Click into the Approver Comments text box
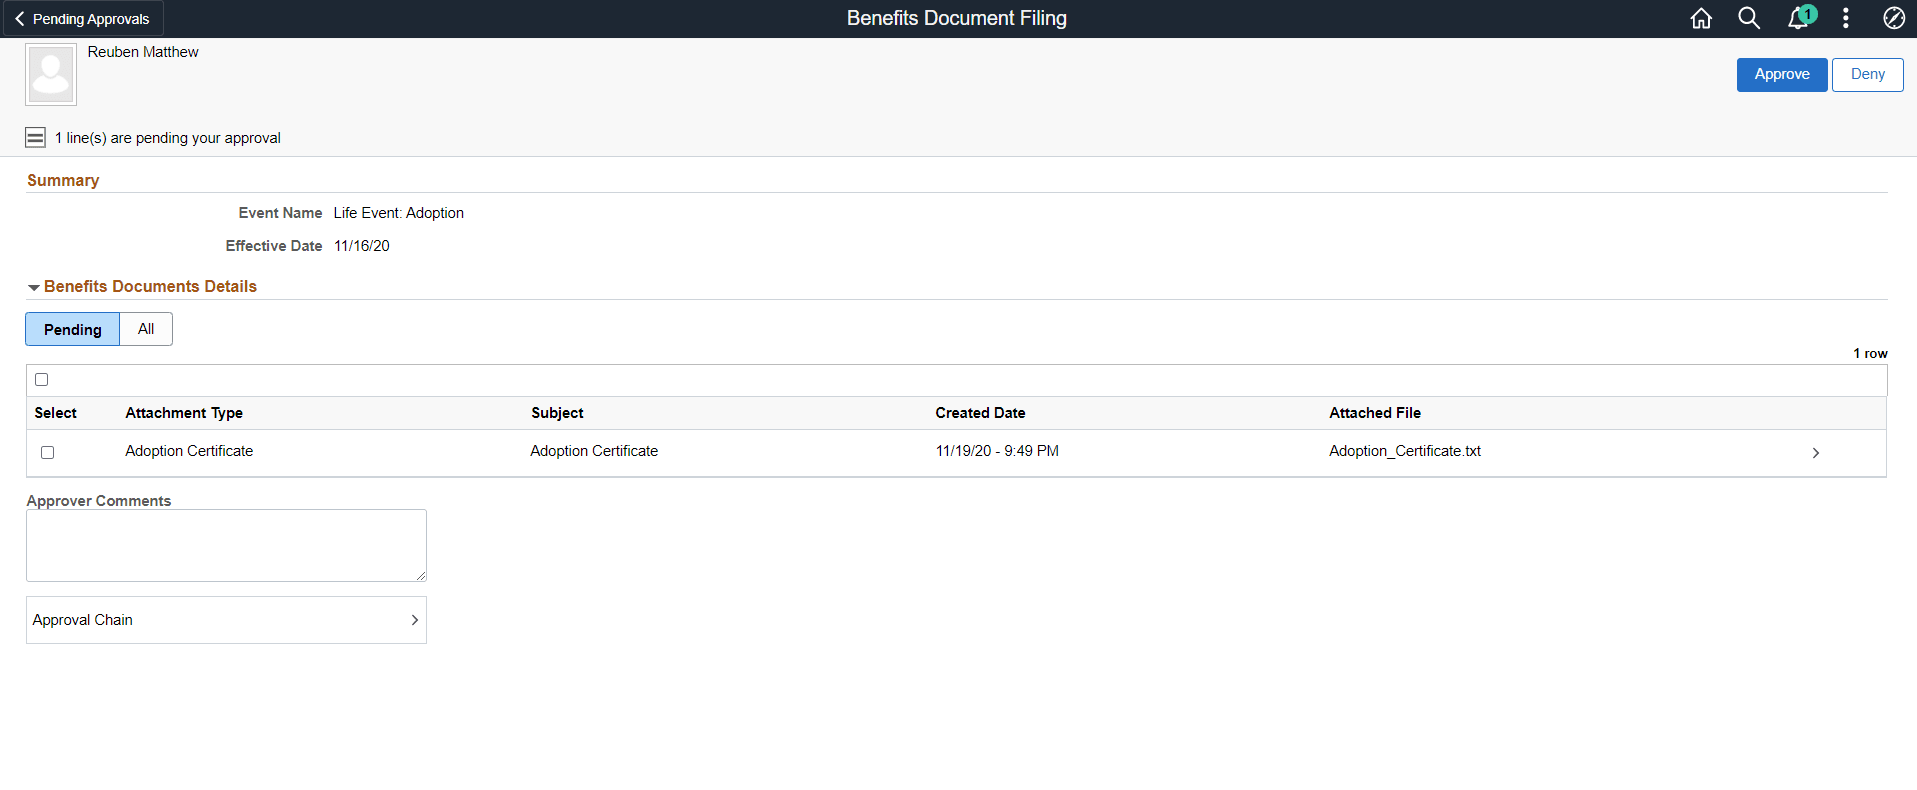Viewport: 1917px width, 790px height. (x=226, y=545)
